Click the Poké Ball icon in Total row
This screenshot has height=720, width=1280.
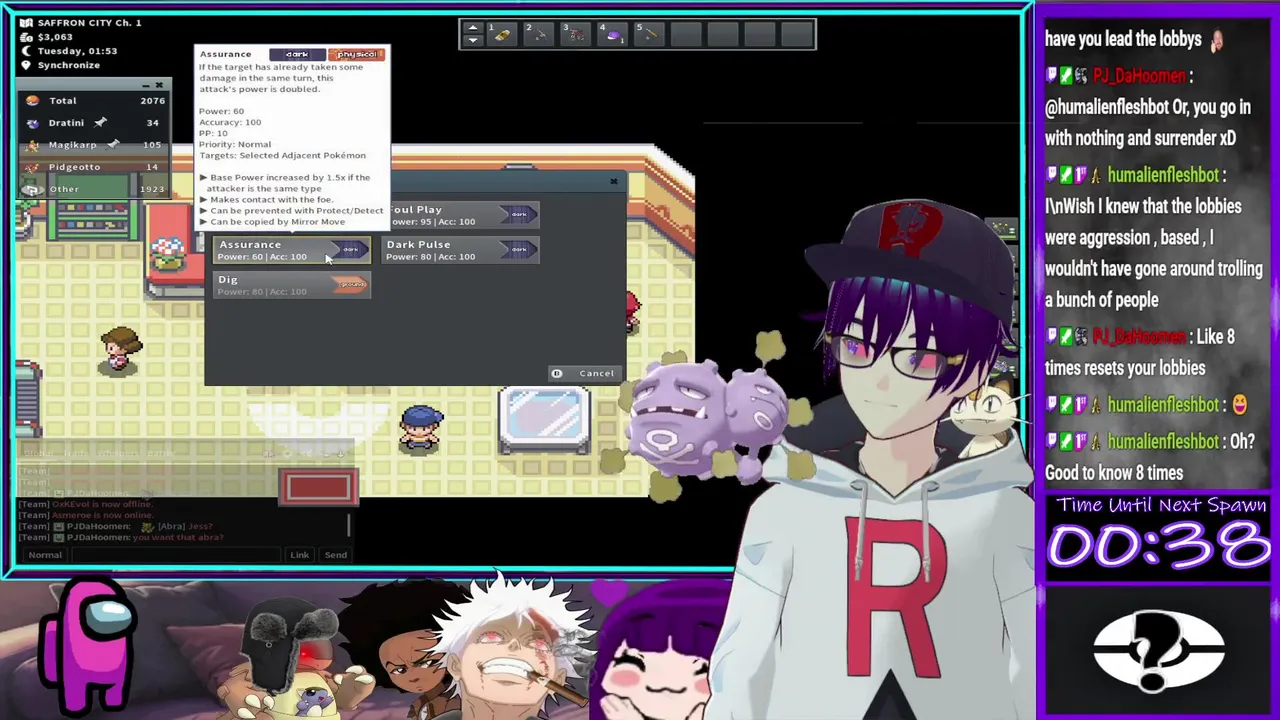point(32,100)
